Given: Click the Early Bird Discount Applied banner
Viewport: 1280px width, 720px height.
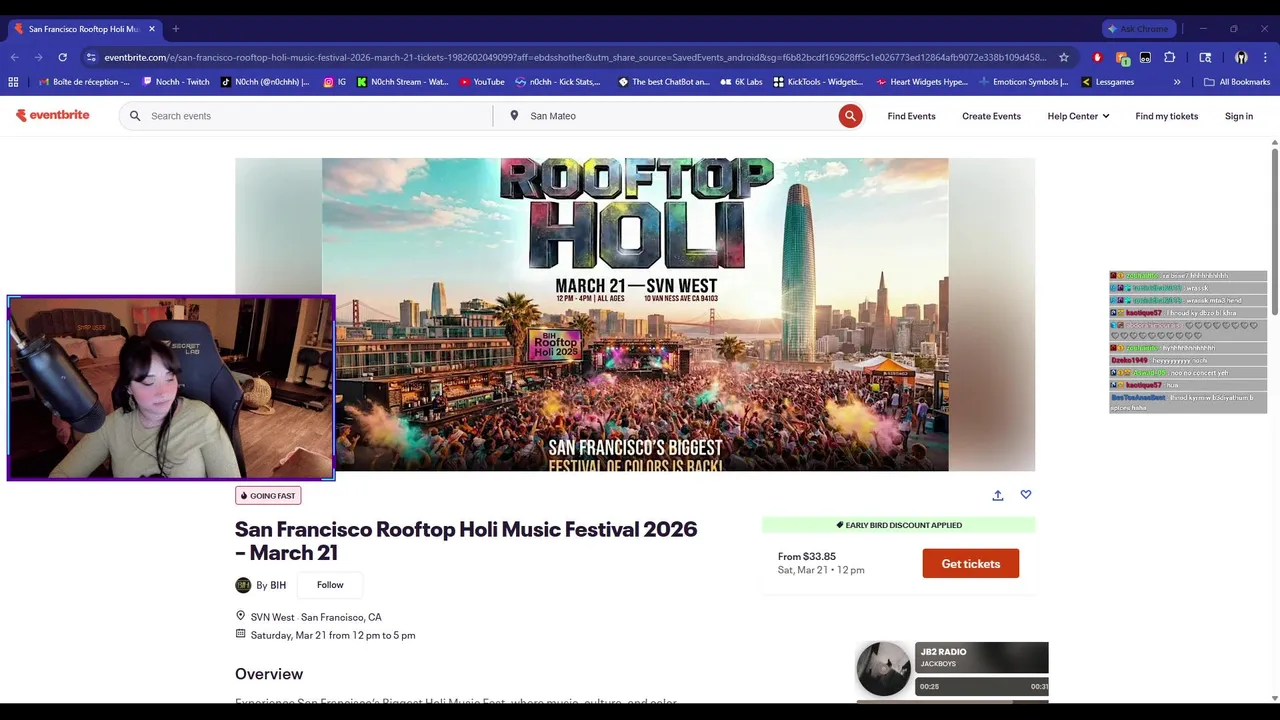Looking at the screenshot, I should [898, 525].
